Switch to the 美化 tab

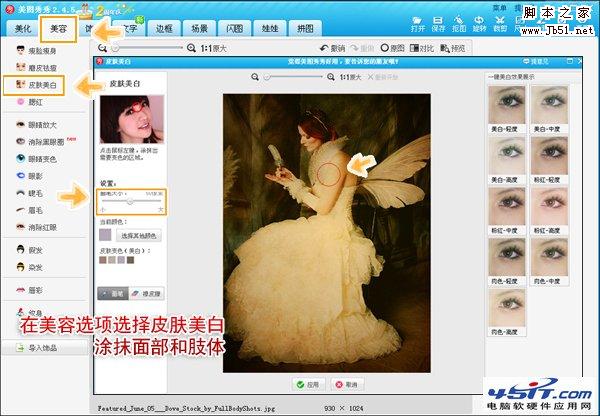(23, 29)
